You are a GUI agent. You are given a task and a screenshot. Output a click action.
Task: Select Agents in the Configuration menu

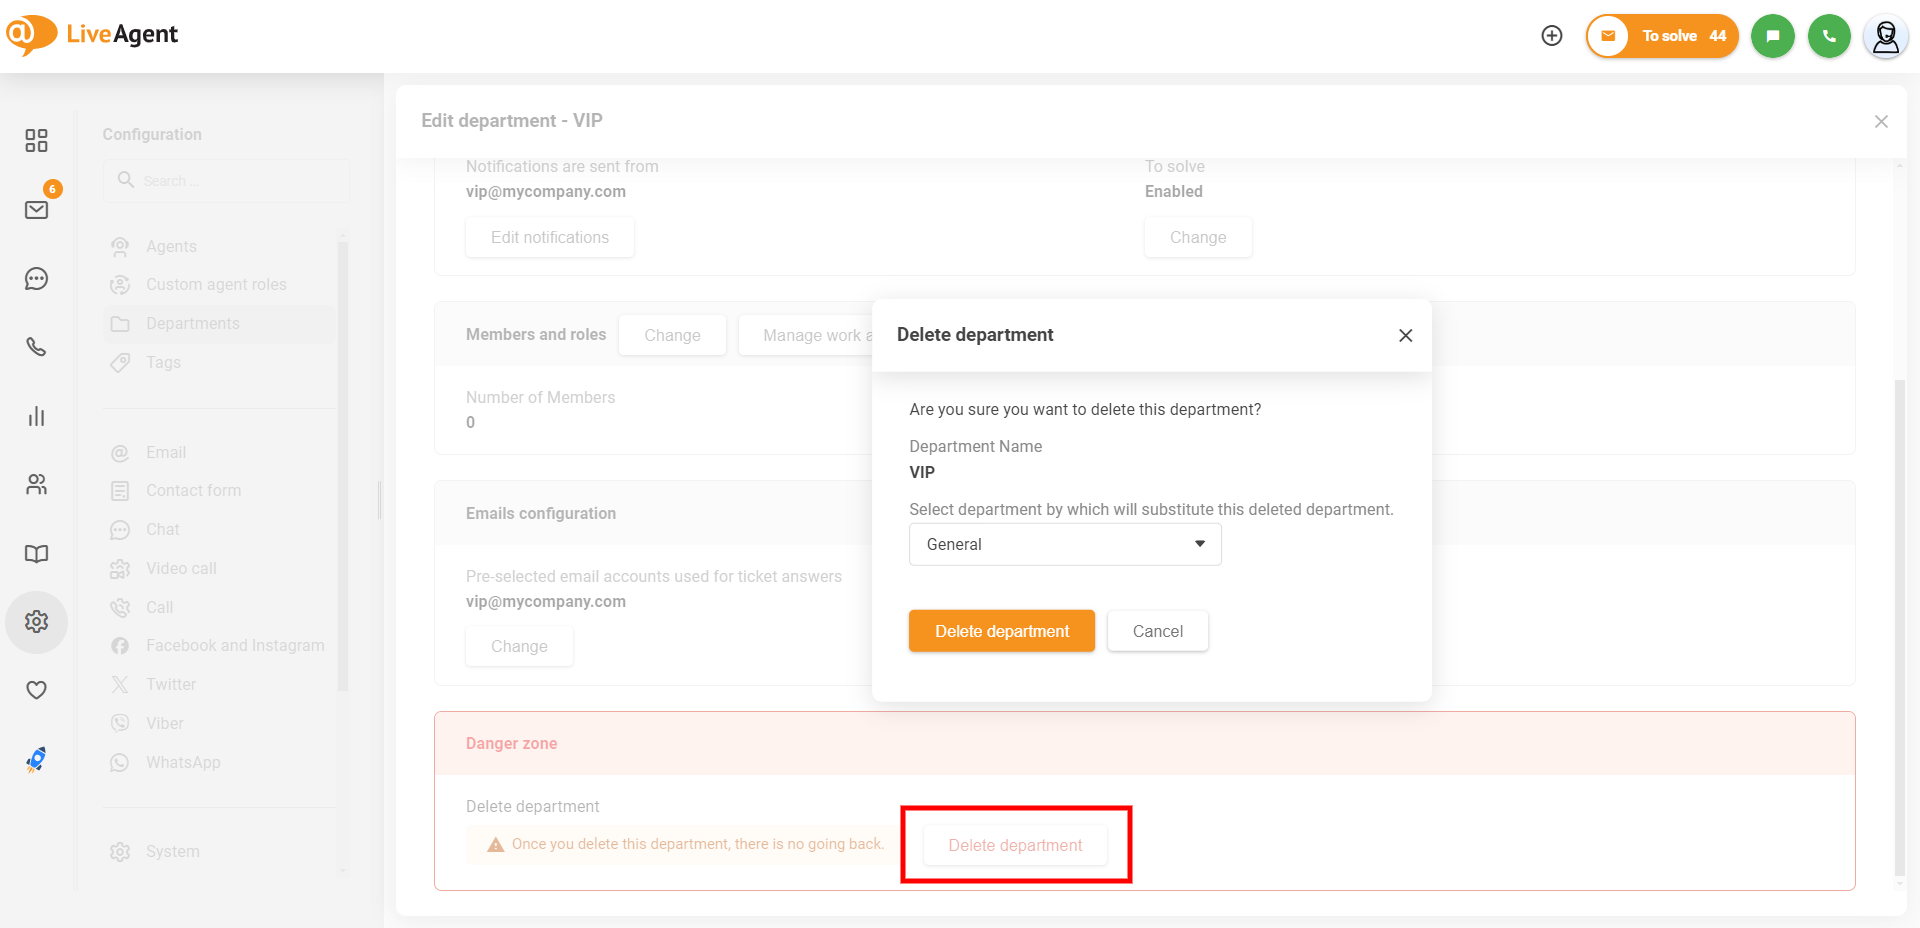pyautogui.click(x=171, y=246)
